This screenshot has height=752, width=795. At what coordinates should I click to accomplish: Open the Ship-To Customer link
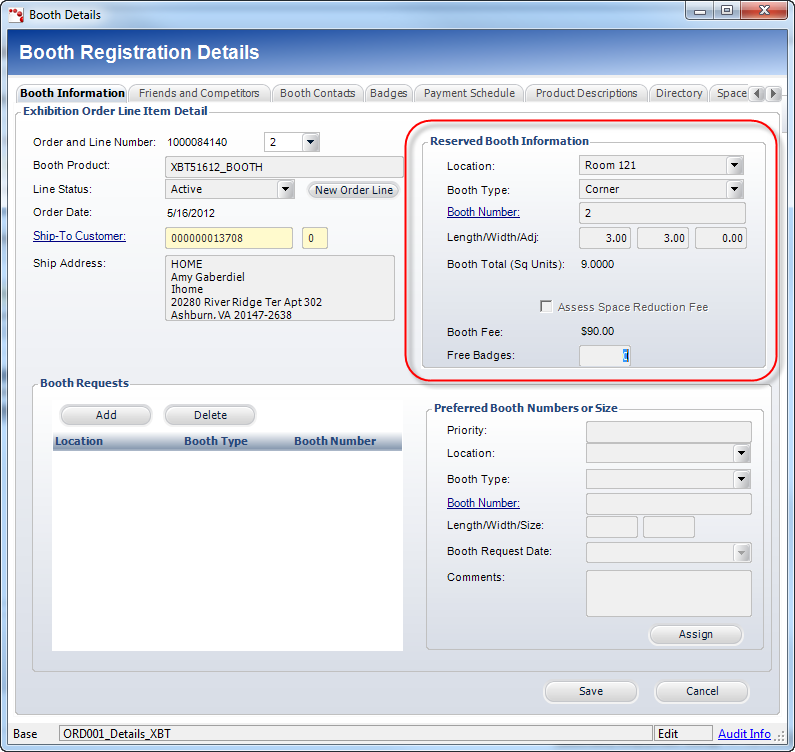pyautogui.click(x=79, y=236)
